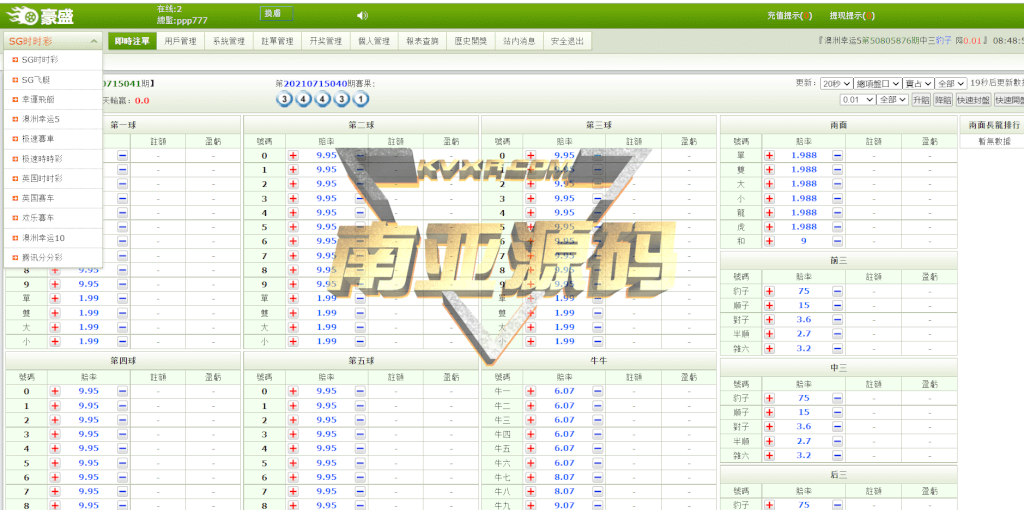Viewport: 1024px width, 510px height.
Task: Raise odds for 單 in 第二球
Action: coord(293,298)
